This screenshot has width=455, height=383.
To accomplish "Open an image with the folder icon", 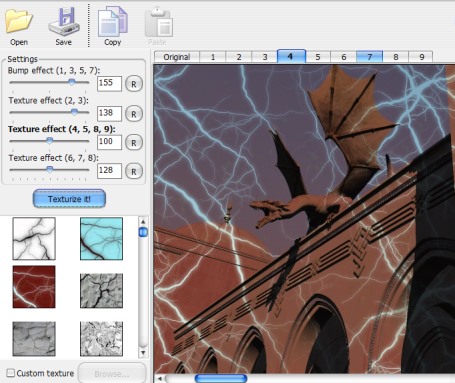I will click(18, 21).
